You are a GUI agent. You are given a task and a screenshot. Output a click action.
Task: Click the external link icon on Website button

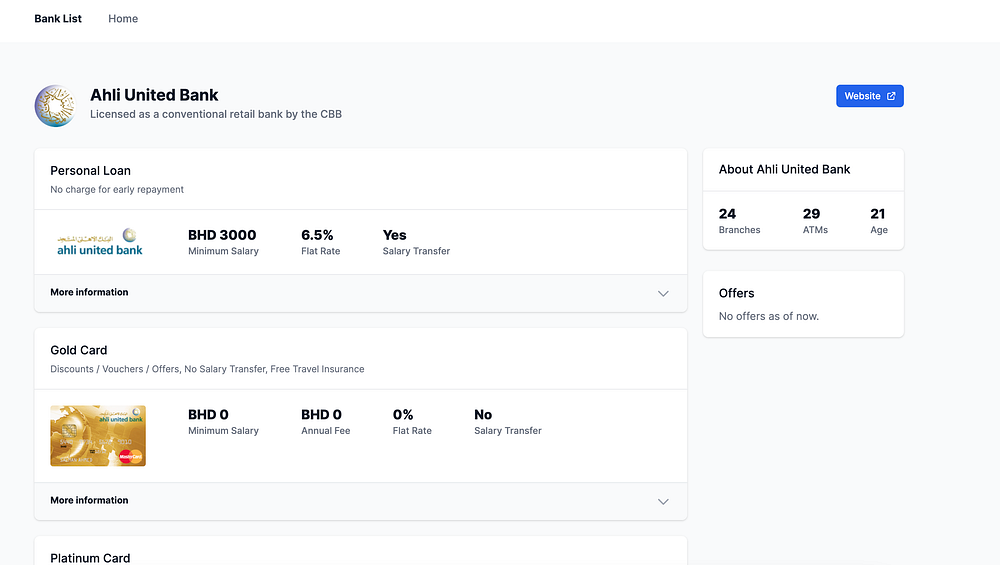click(x=891, y=96)
